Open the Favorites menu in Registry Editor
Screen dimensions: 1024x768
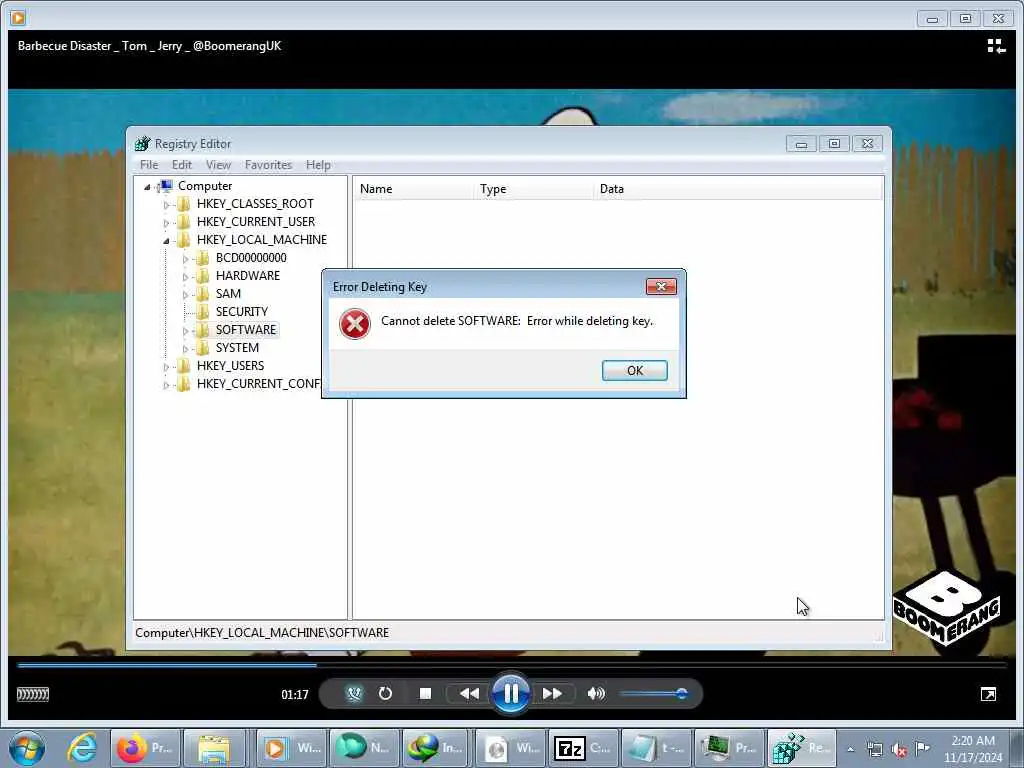268,165
